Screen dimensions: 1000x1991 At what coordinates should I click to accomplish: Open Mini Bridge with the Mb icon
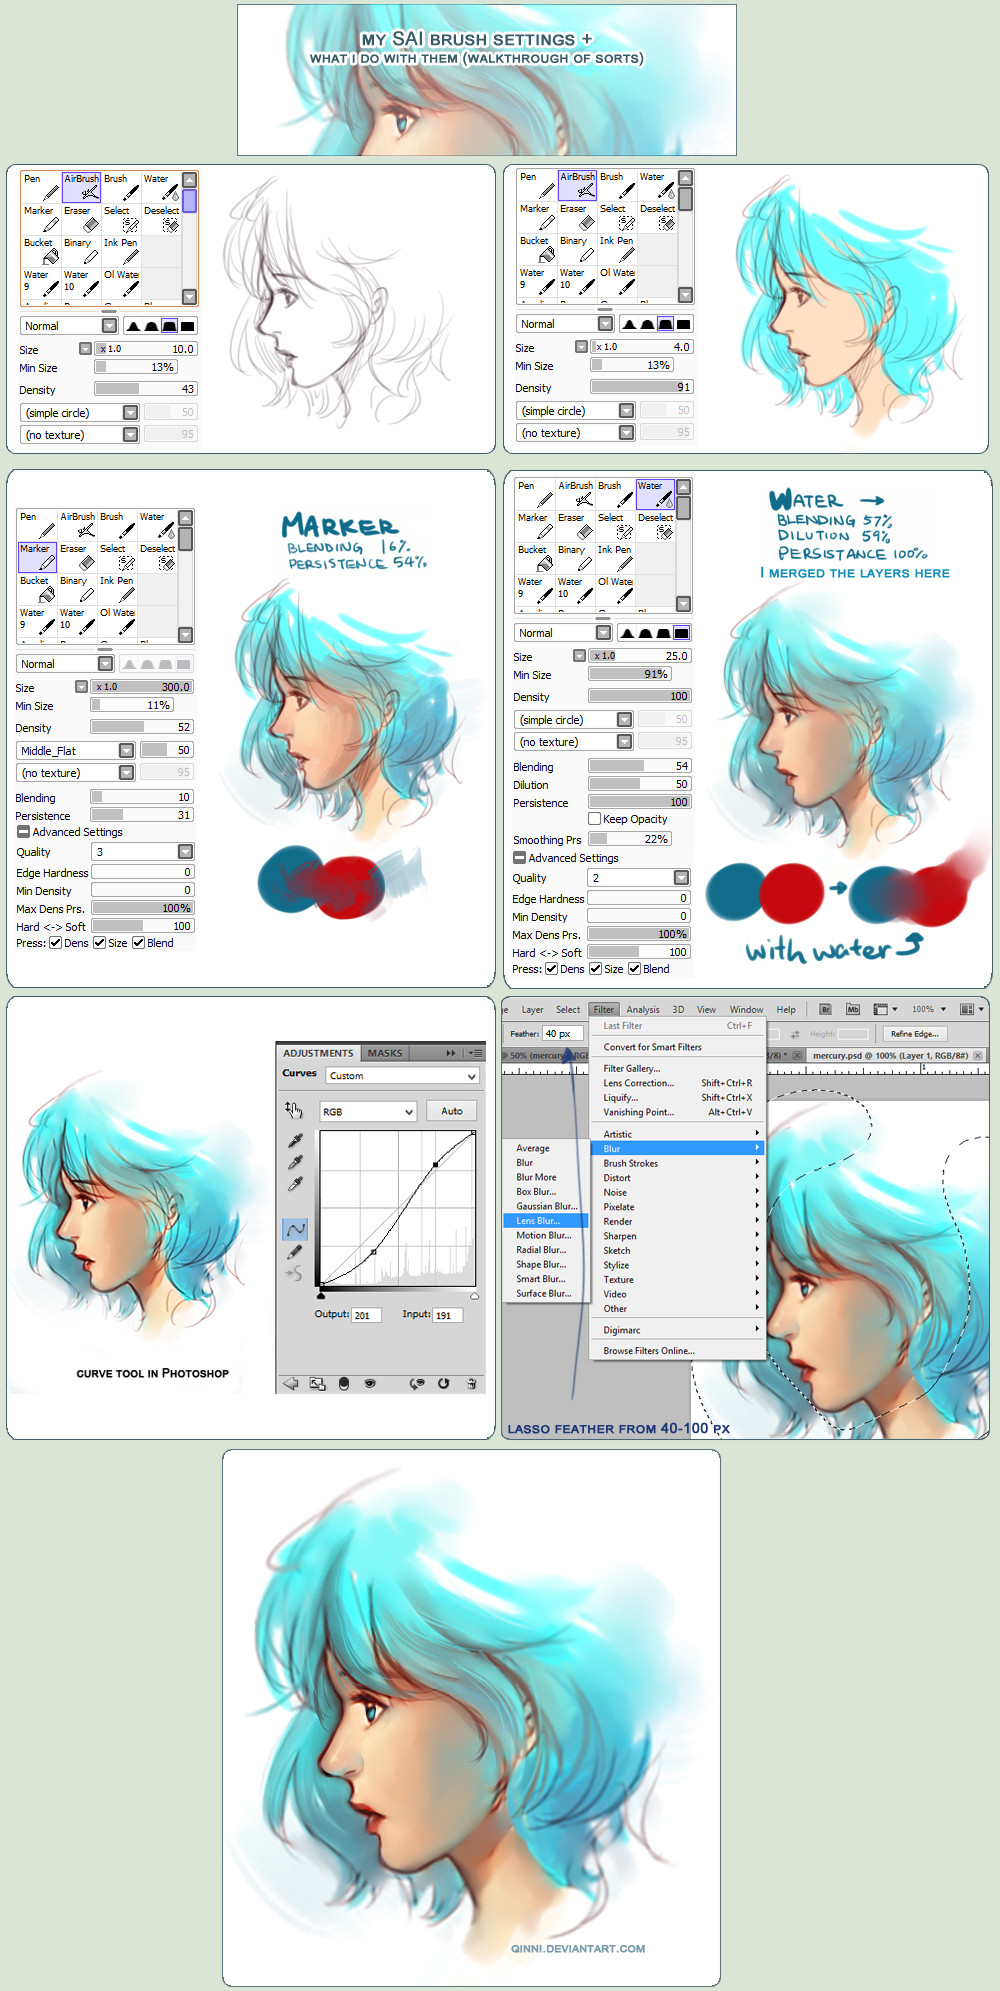853,1009
